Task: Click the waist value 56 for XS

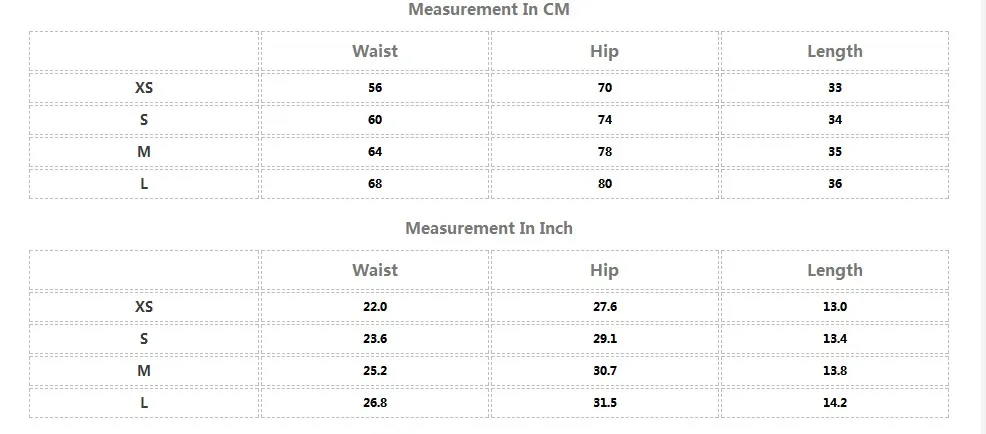Action: click(x=375, y=88)
